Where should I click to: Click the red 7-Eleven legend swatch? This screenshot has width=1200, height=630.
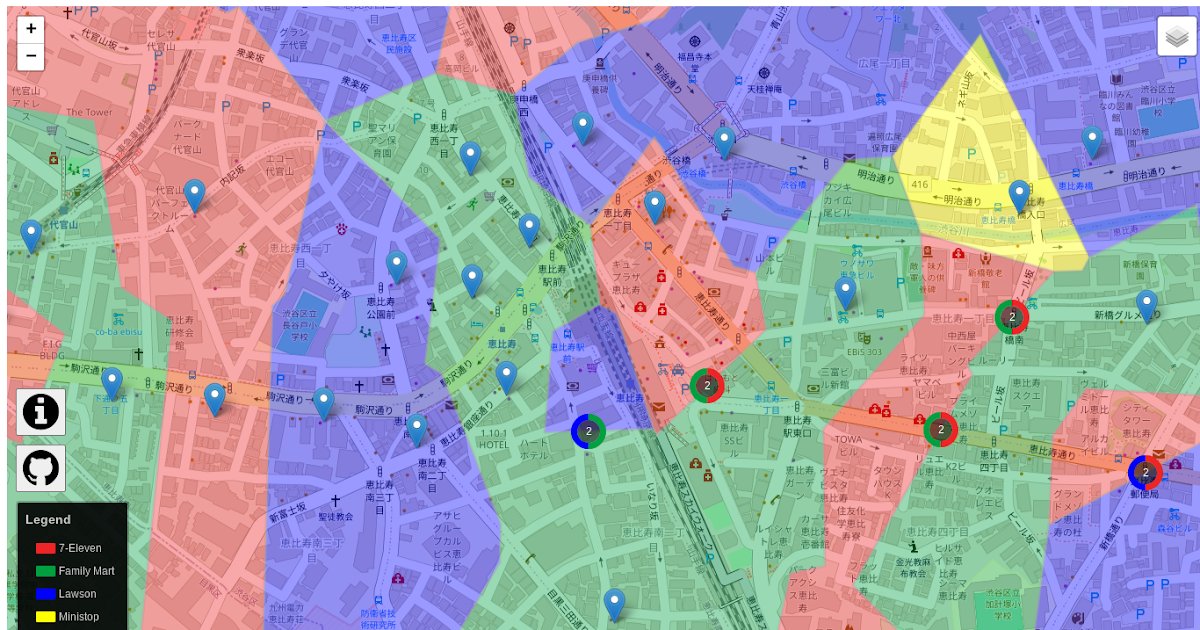pos(45,548)
